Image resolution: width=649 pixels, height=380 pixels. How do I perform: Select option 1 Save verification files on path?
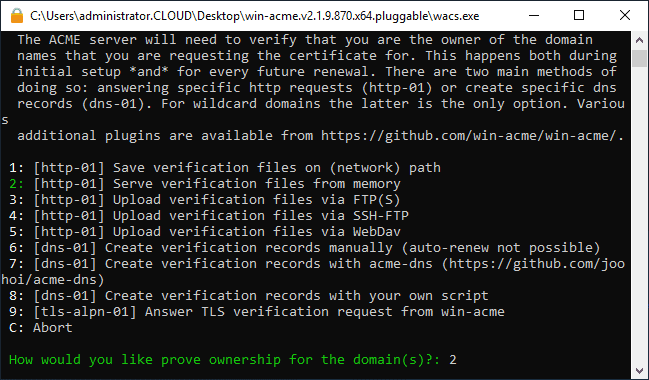[225, 168]
